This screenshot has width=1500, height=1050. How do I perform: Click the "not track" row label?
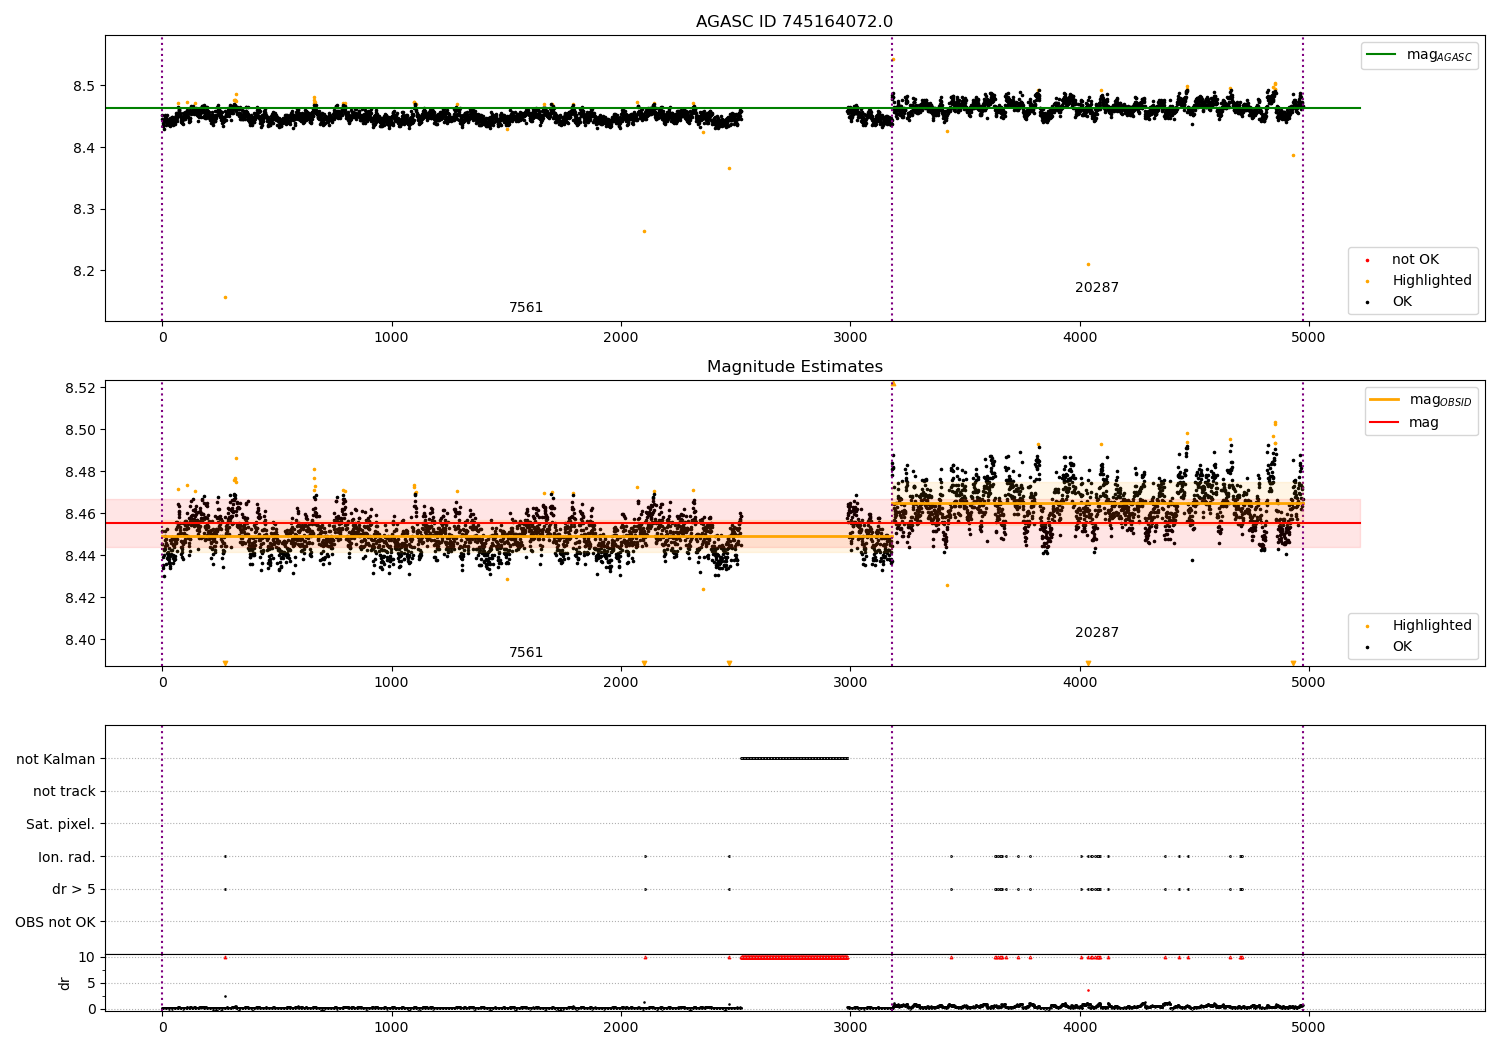pos(64,792)
